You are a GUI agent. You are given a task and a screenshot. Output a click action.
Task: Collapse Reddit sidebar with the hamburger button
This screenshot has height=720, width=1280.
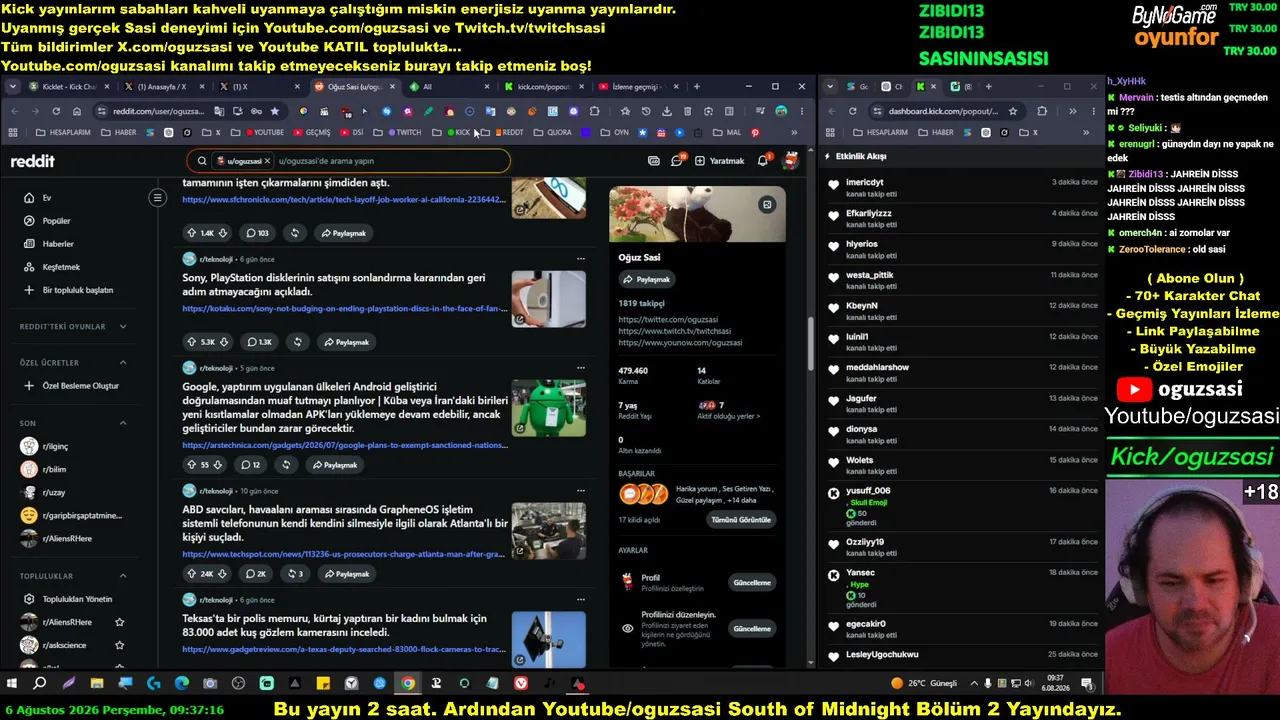pyautogui.click(x=157, y=198)
